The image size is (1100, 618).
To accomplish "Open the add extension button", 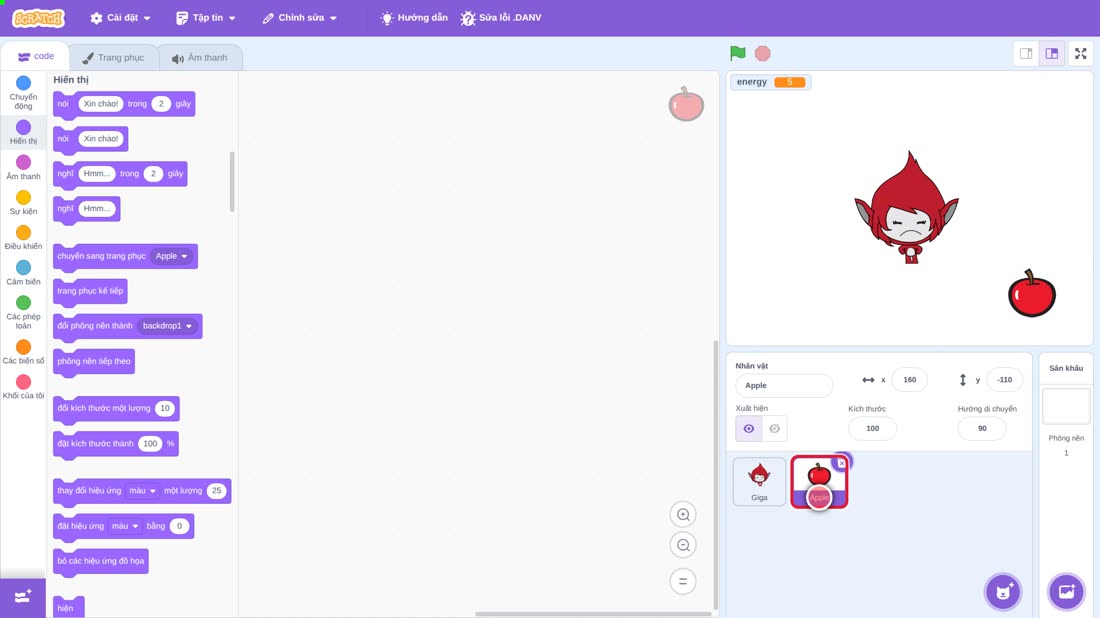I will pos(22,597).
